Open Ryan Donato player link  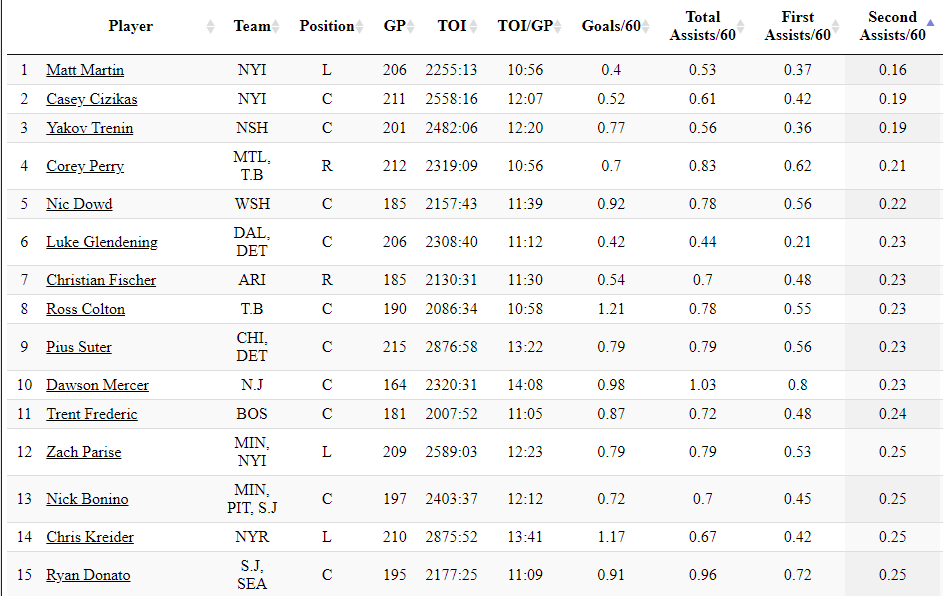pyautogui.click(x=88, y=575)
